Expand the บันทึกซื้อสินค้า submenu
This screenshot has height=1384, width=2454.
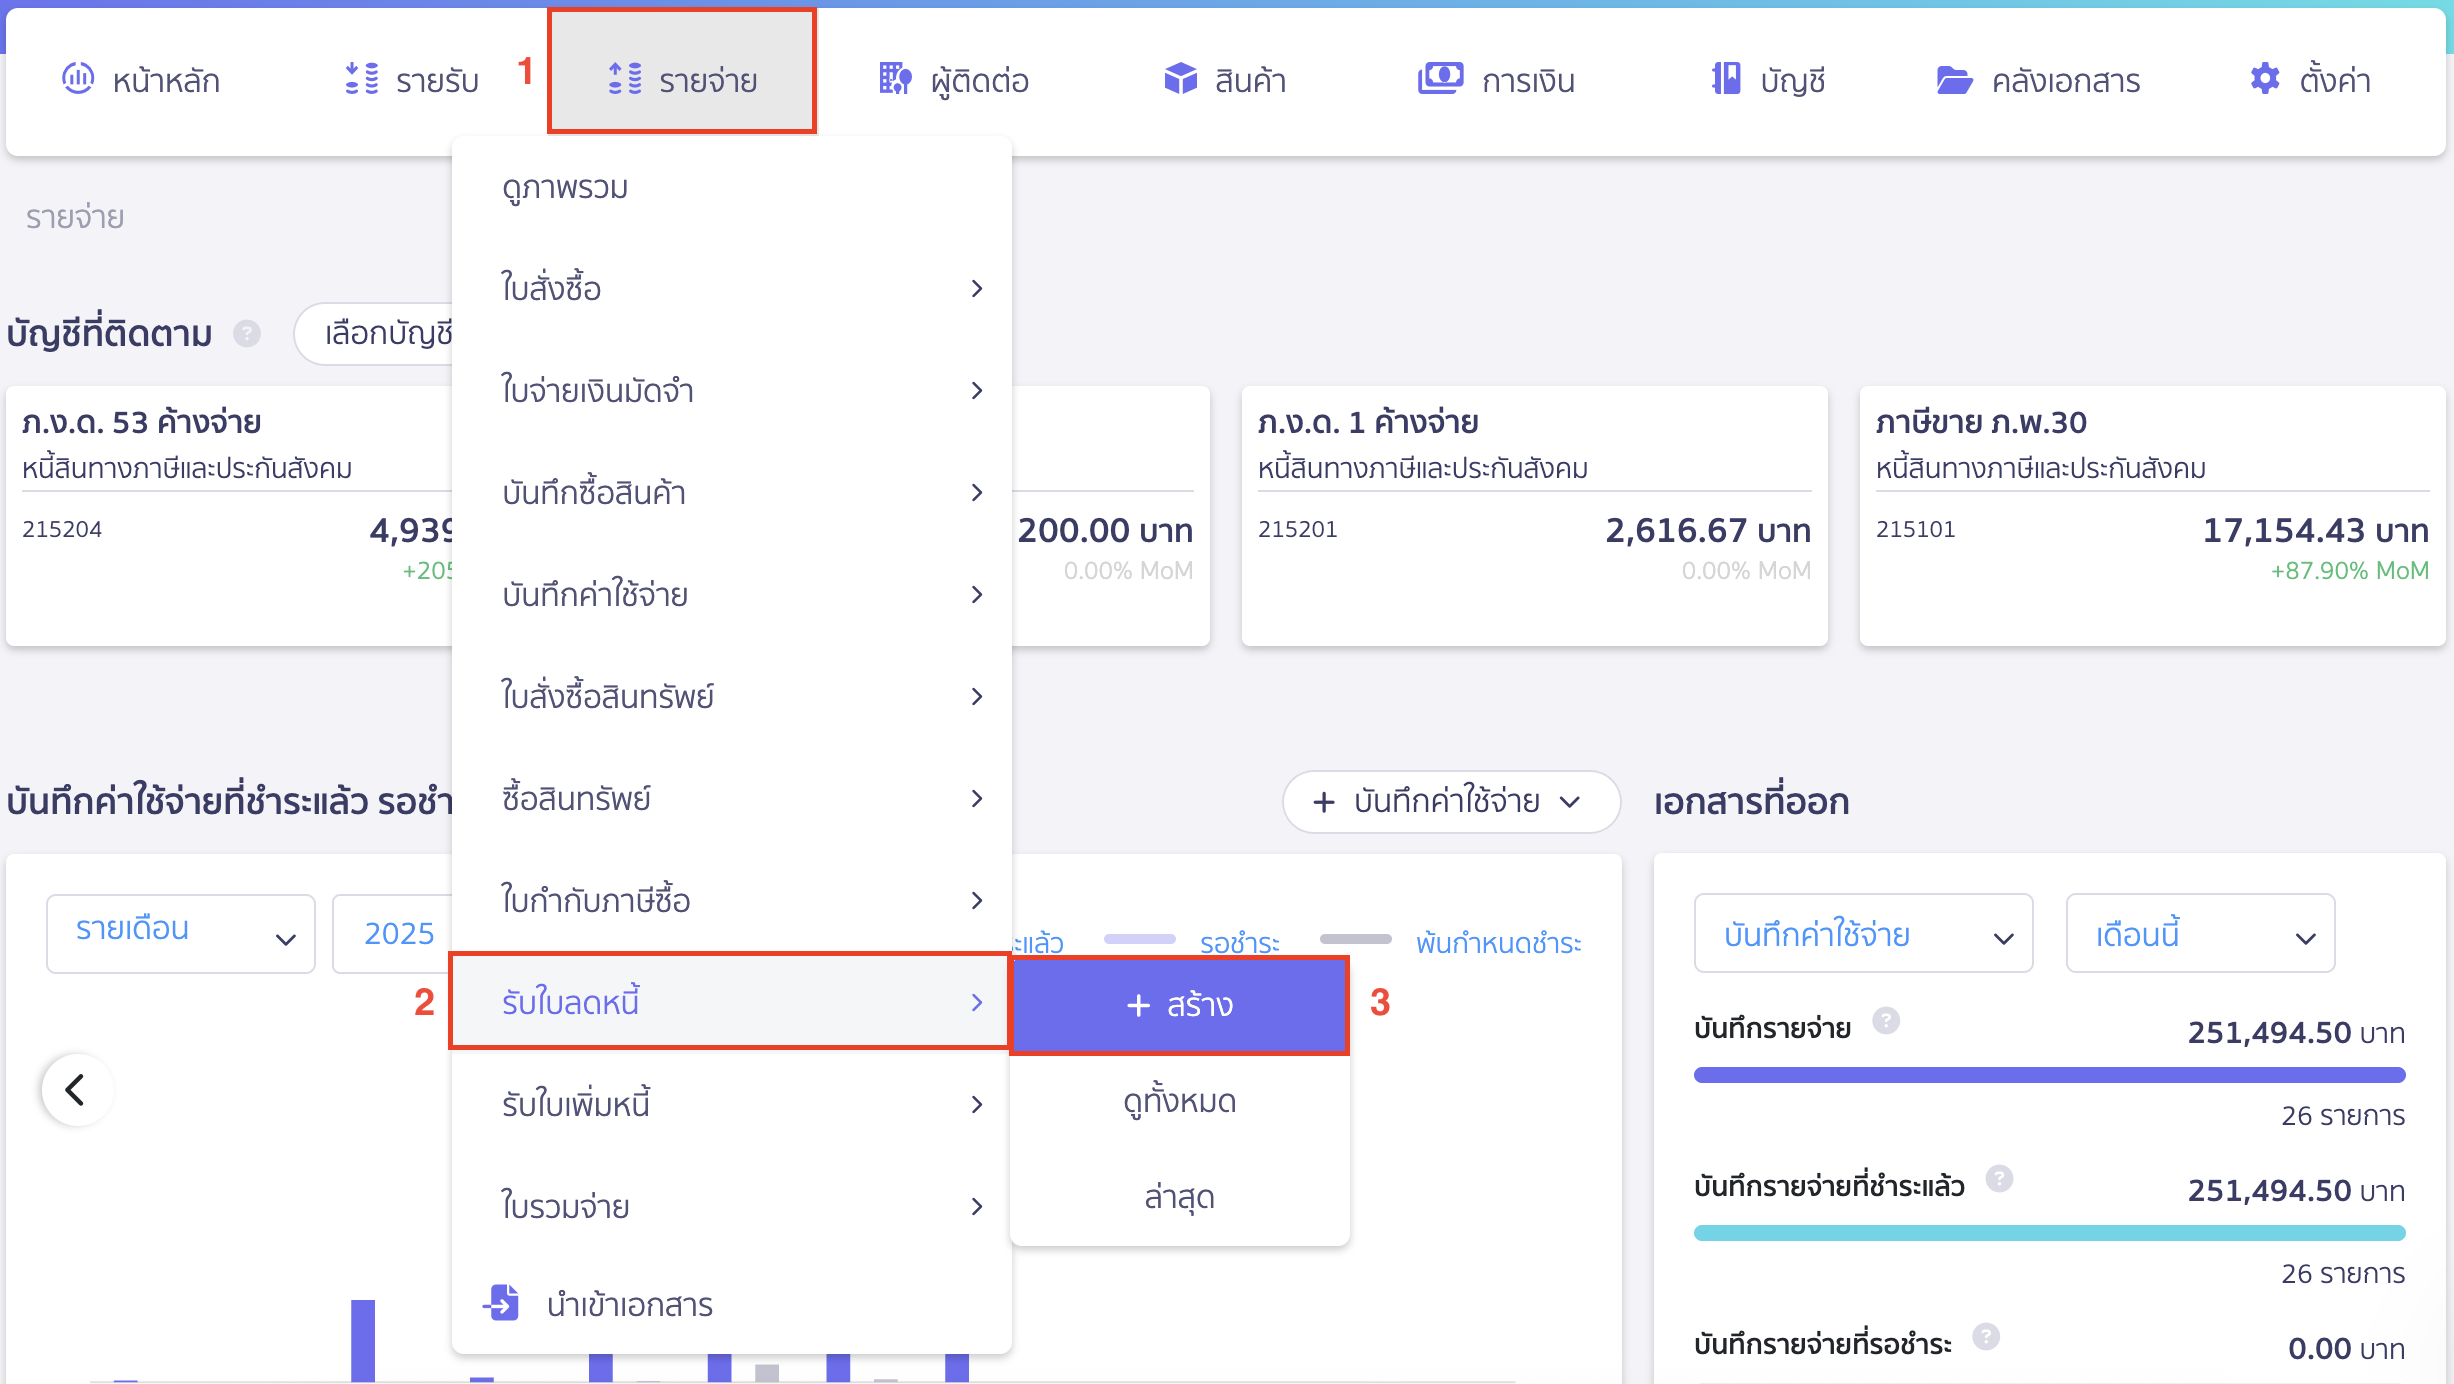732,493
